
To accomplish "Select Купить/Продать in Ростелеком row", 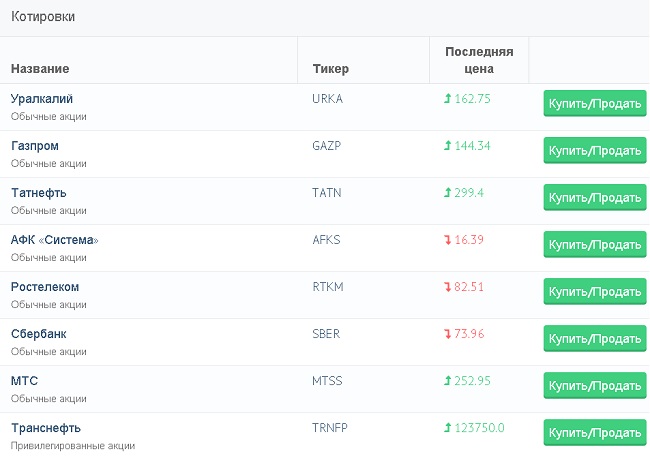I will tap(595, 291).
